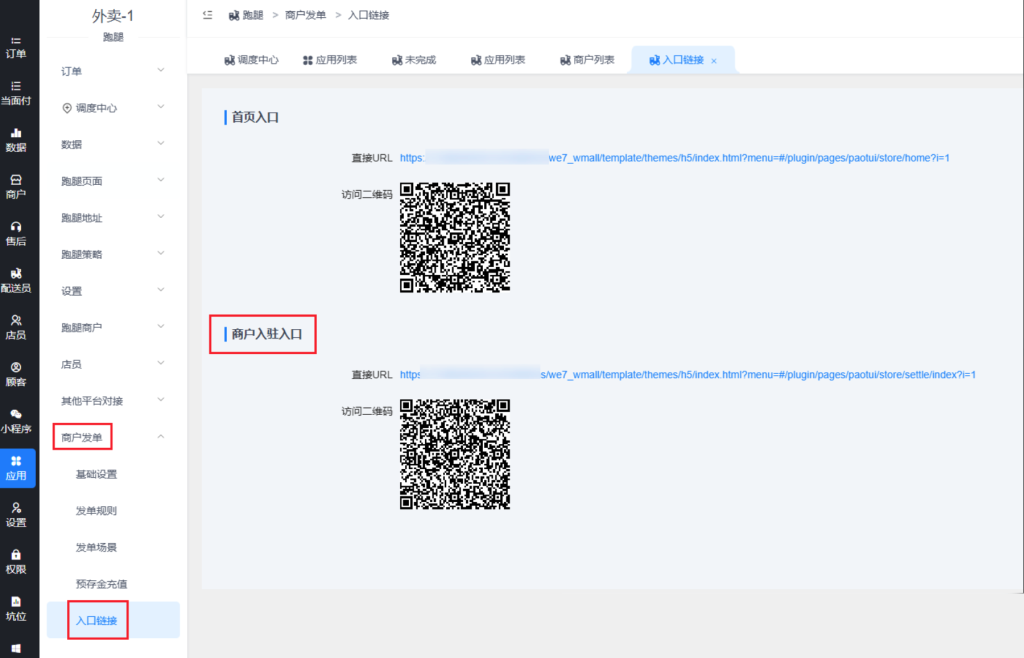Click the 商户 store icon in sidebar

point(16,186)
